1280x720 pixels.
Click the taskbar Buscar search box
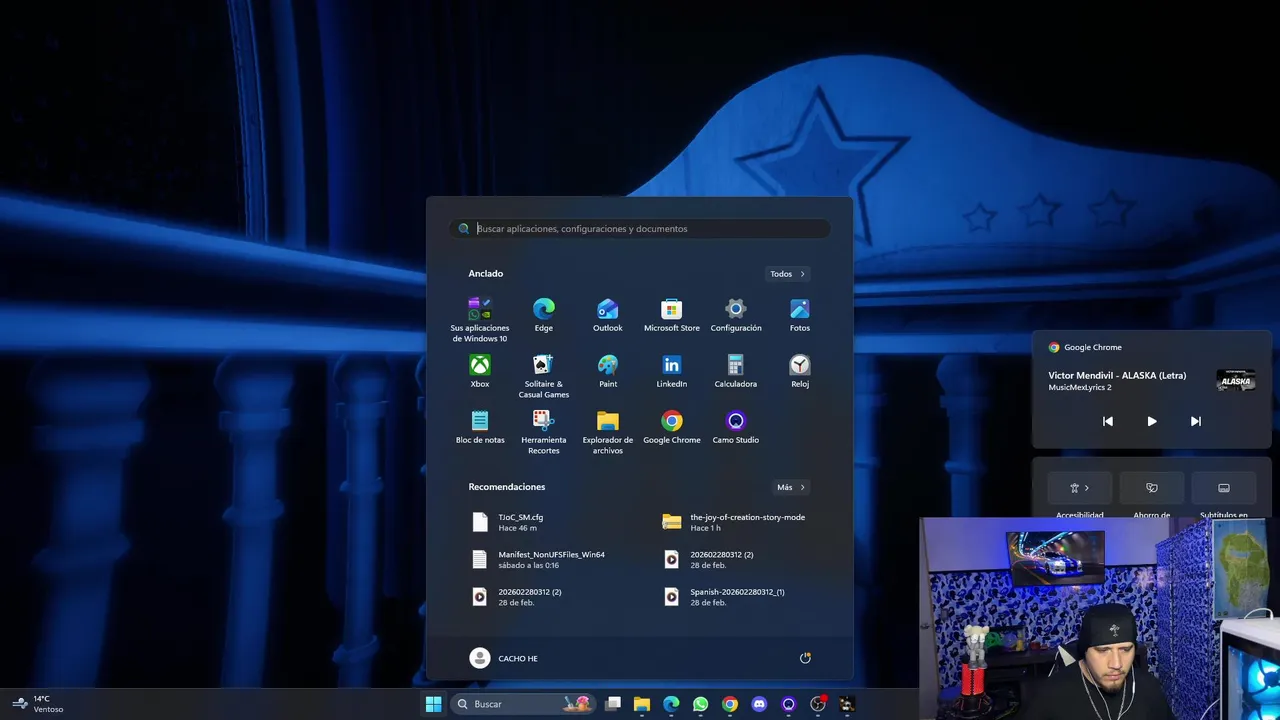(x=523, y=704)
